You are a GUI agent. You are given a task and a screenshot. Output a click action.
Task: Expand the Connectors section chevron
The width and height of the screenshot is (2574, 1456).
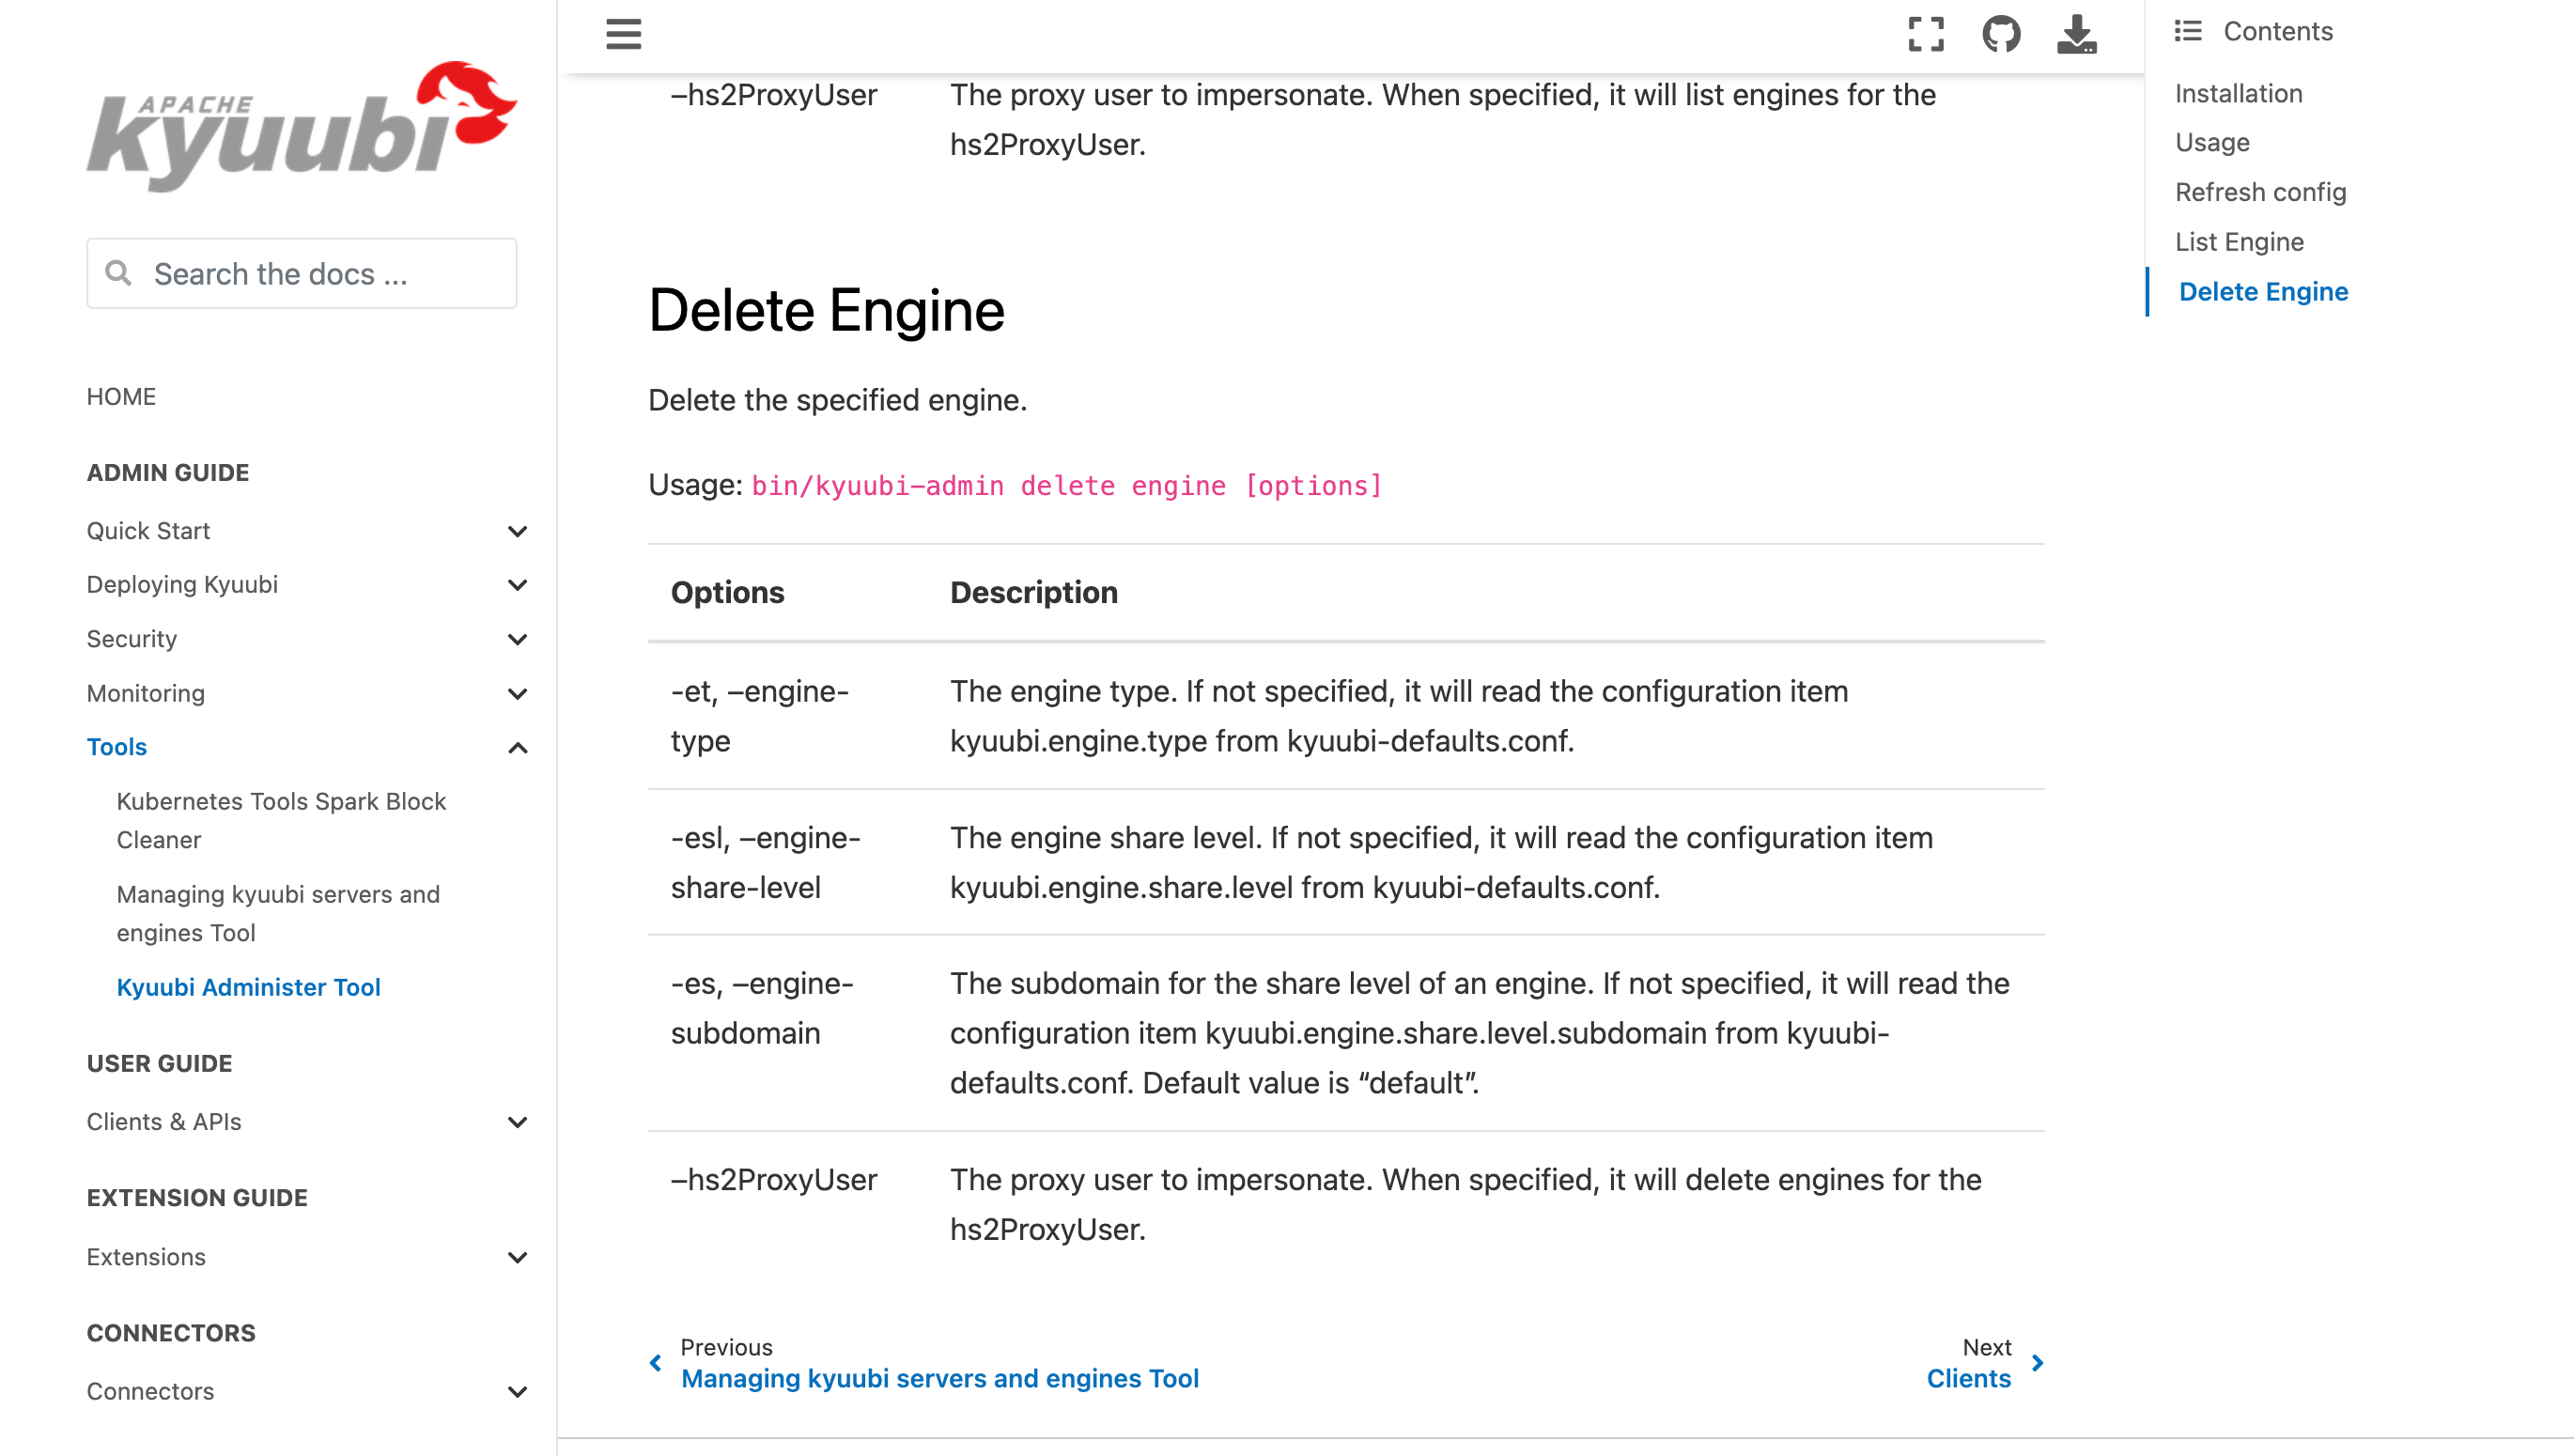[517, 1391]
